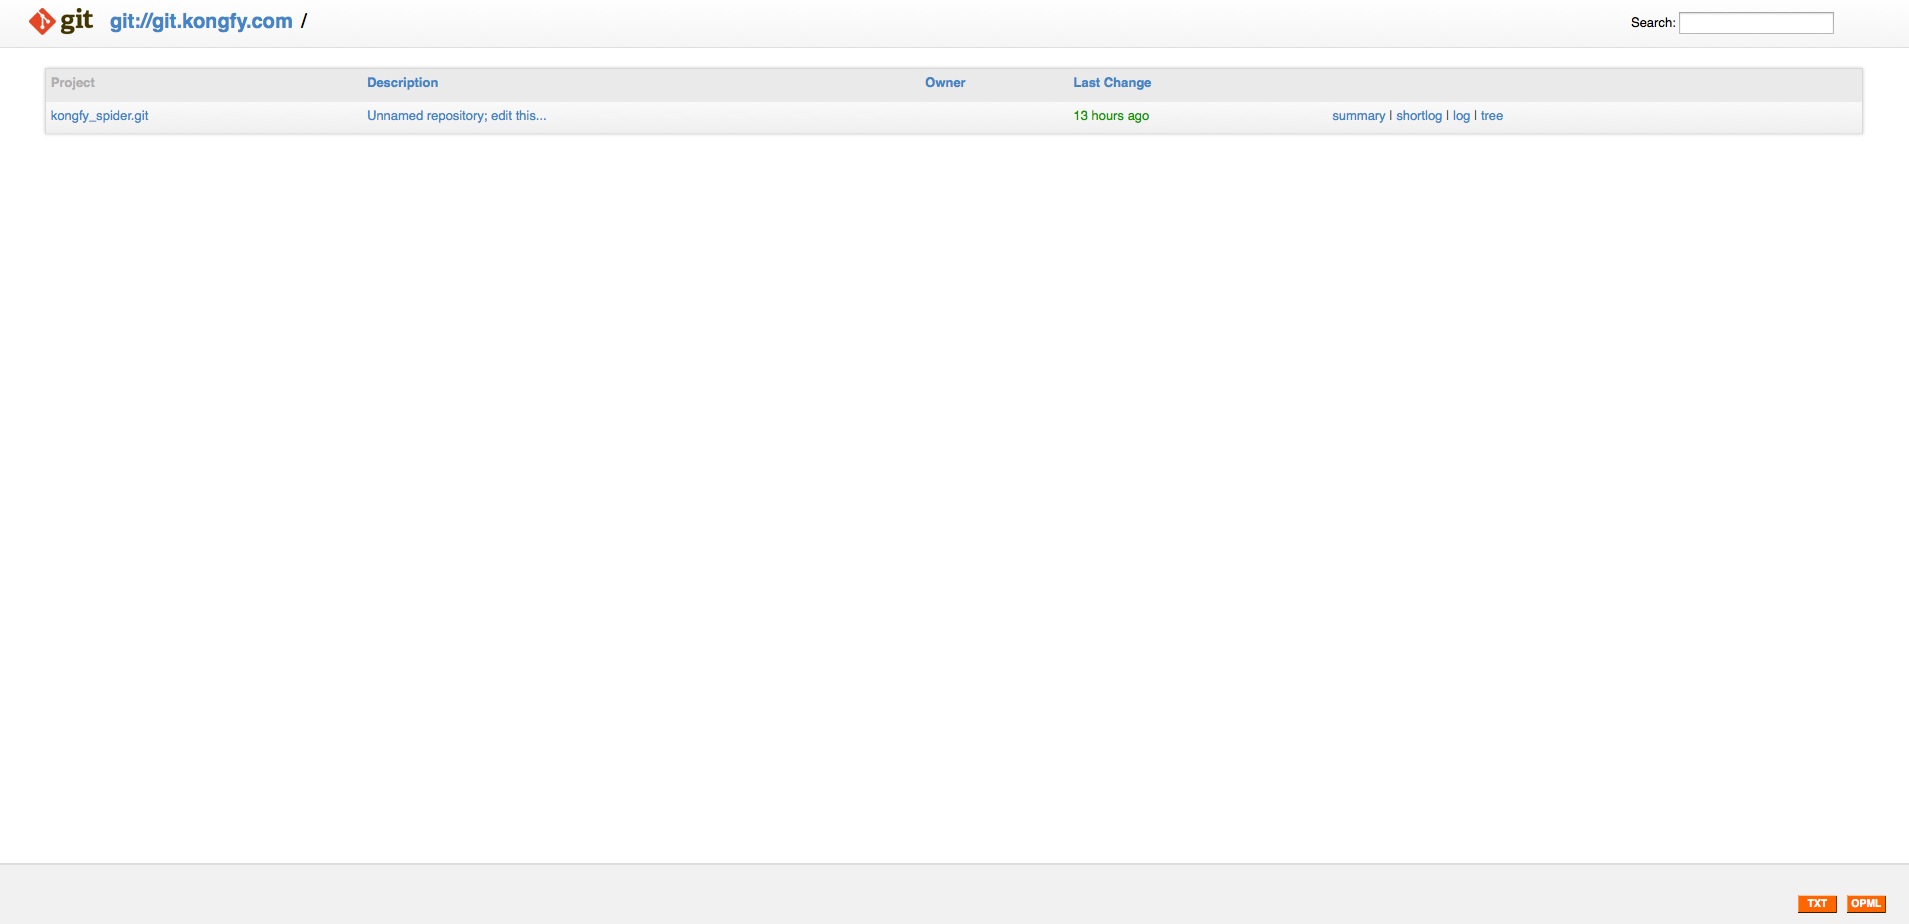Browse the tree of kongfy_spider.git
Image resolution: width=1909 pixels, height=924 pixels.
pyautogui.click(x=1492, y=116)
